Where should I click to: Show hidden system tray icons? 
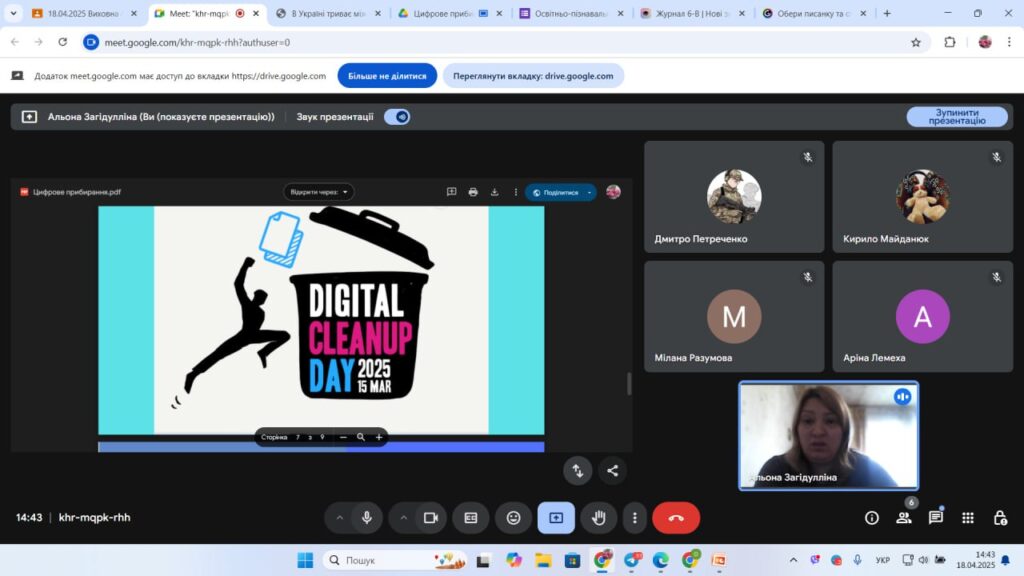(x=793, y=560)
